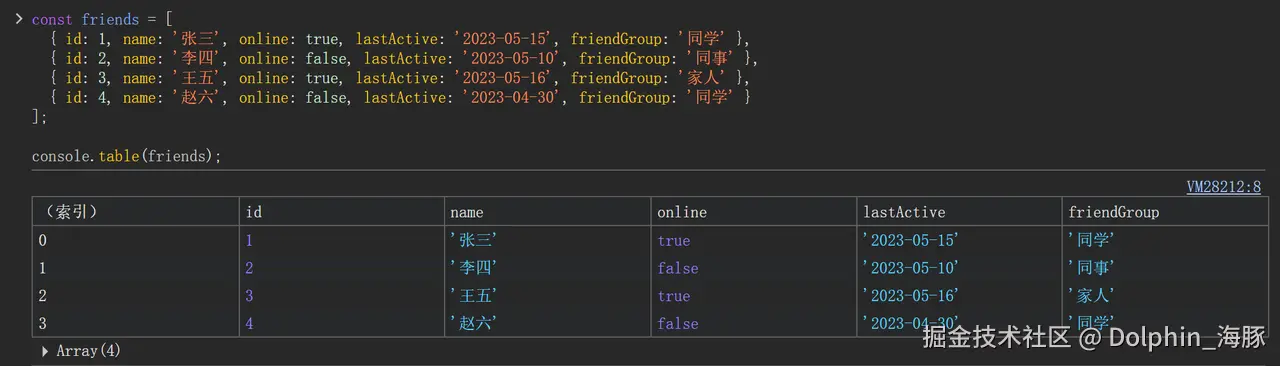The image size is (1280, 366).
Task: Sort table by the lastActive column header
Action: (959, 212)
